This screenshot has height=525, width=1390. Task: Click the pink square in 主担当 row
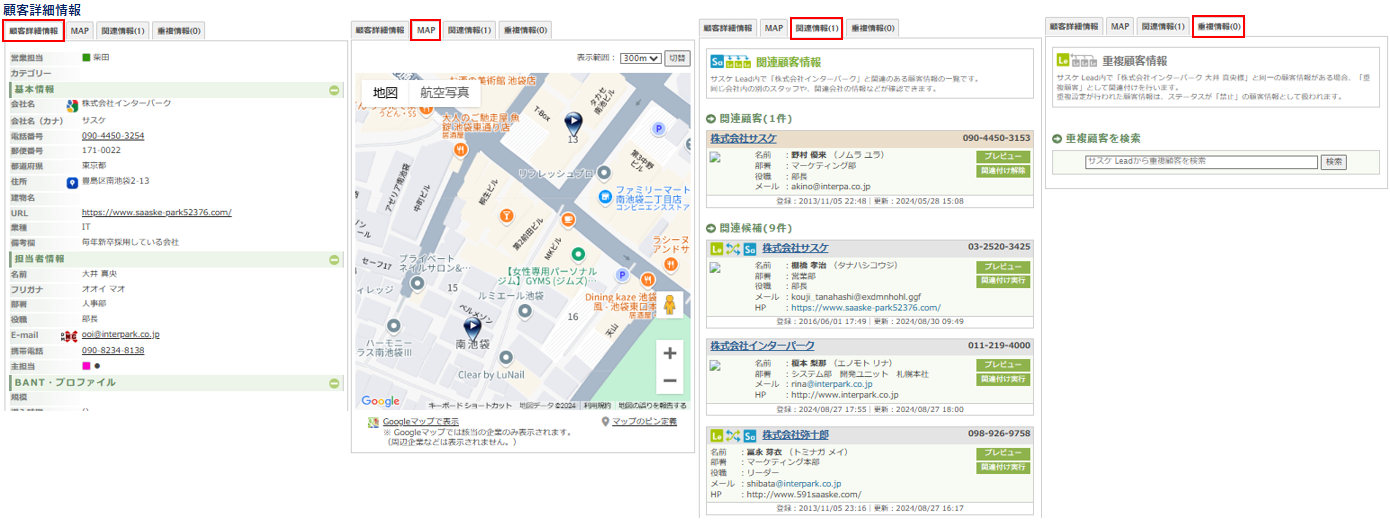(86, 366)
